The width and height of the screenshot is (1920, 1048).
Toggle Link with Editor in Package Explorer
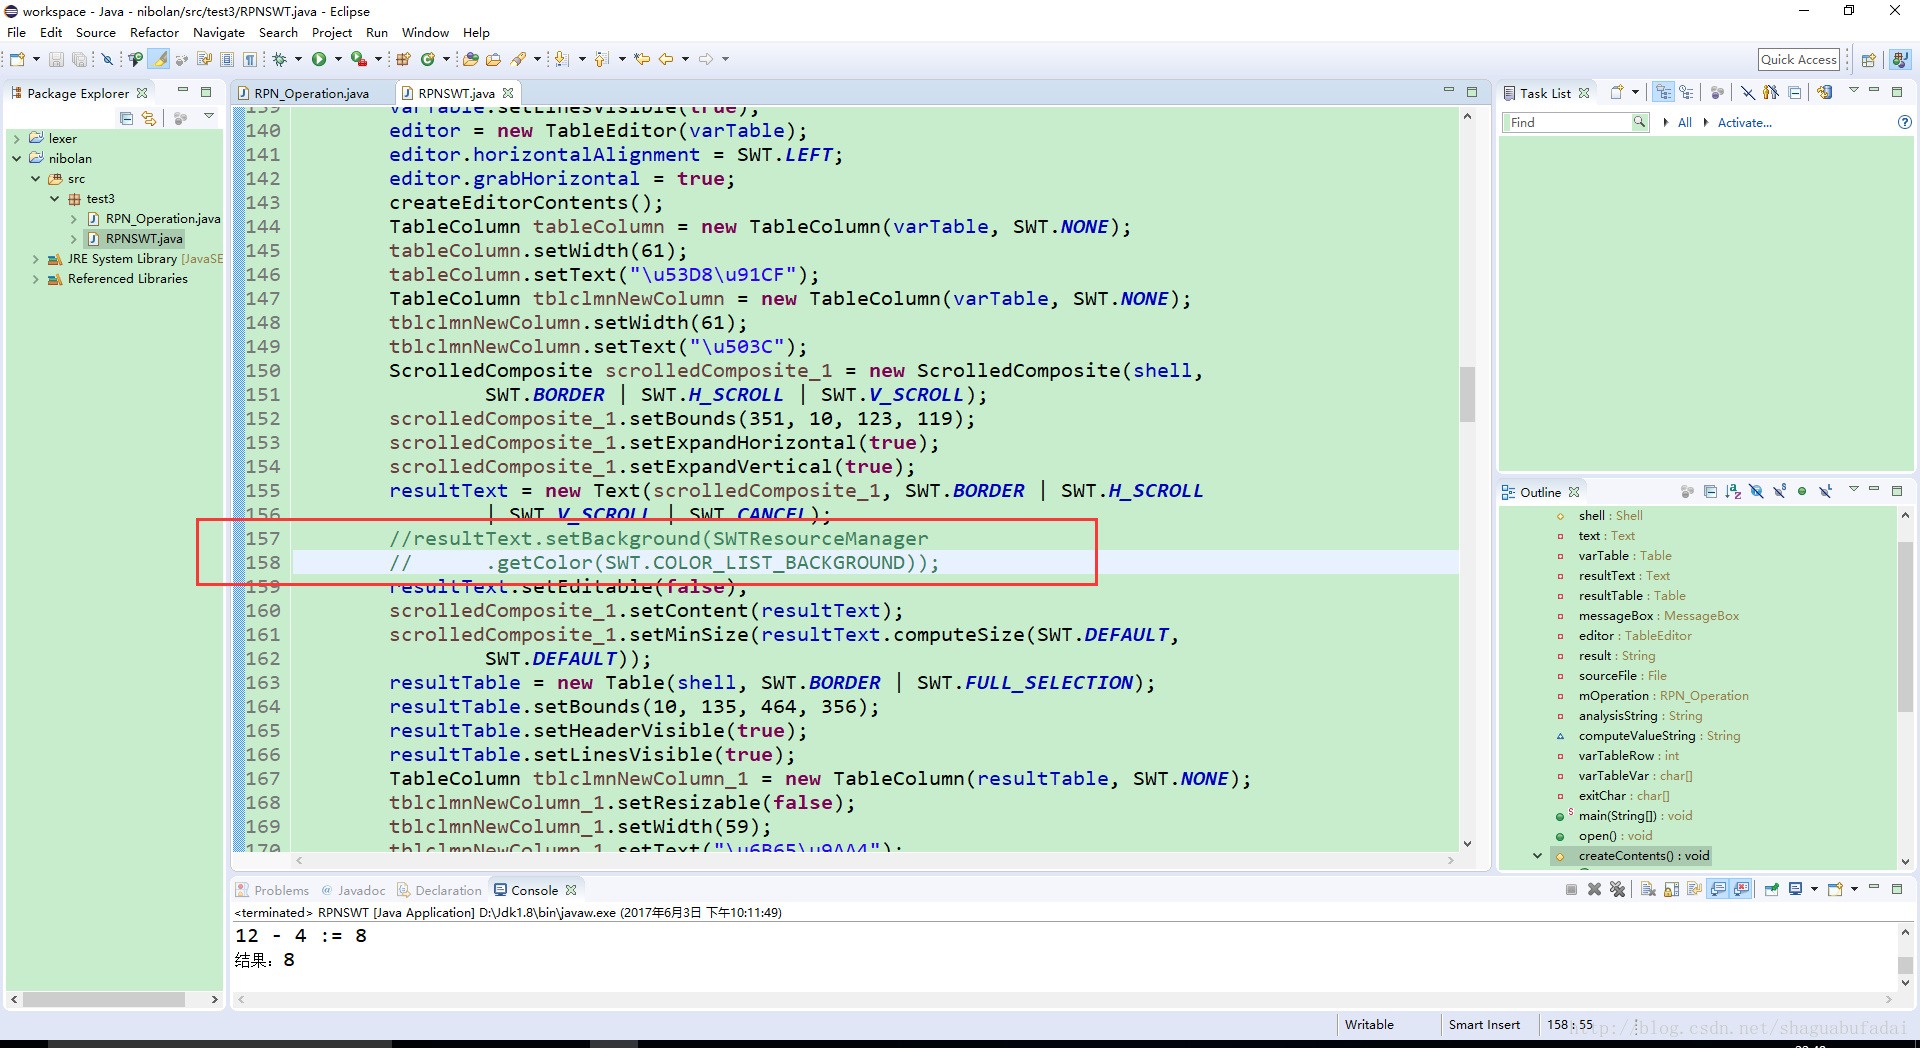tap(149, 118)
